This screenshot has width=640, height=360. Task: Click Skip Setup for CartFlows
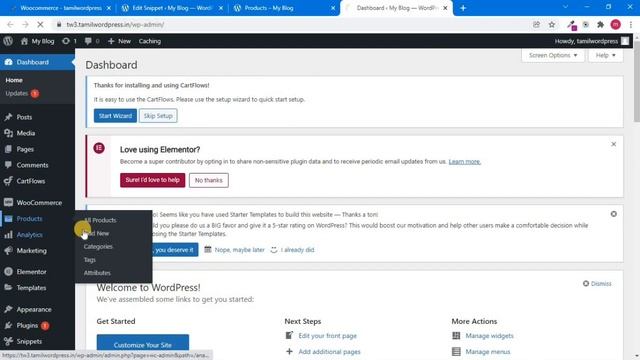[x=158, y=116]
